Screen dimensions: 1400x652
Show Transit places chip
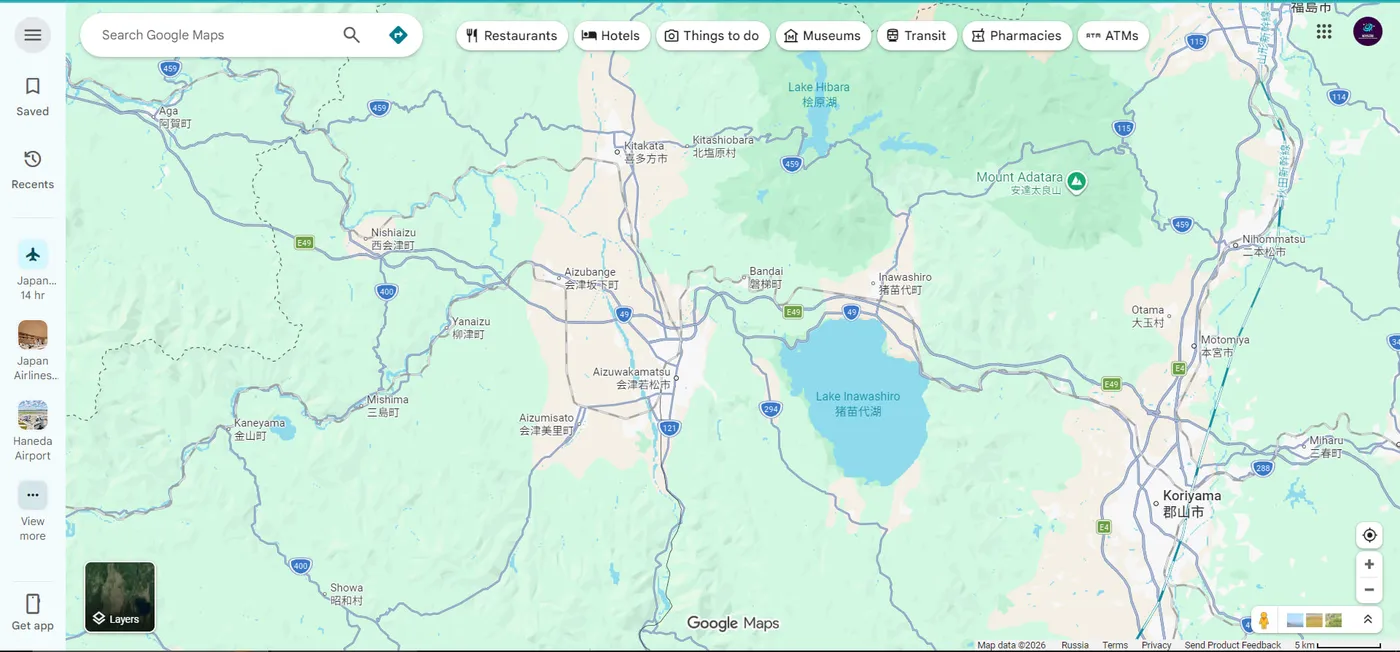pos(917,36)
